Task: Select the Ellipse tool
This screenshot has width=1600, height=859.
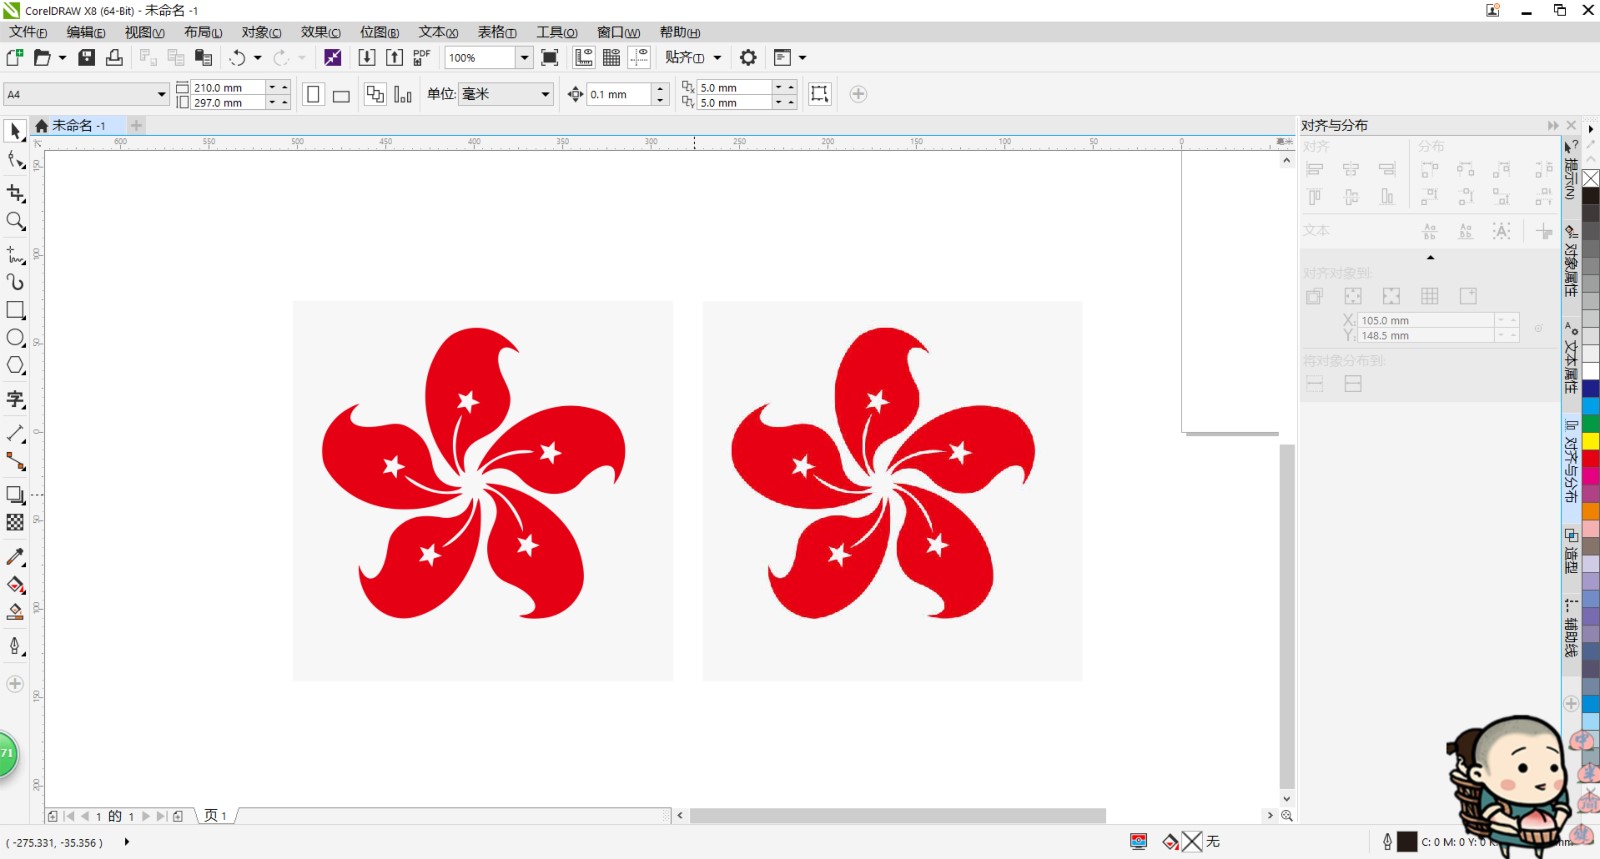Action: 15,338
